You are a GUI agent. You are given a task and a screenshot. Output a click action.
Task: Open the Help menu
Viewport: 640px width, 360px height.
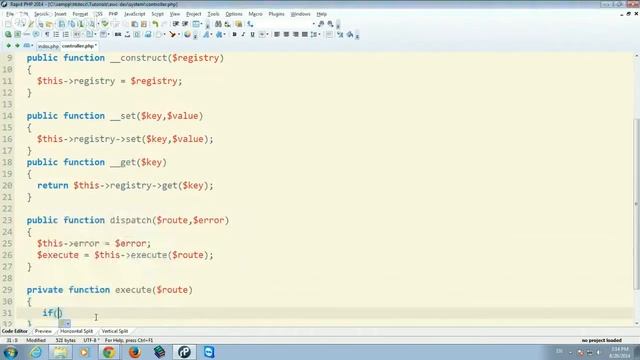[x=322, y=14]
